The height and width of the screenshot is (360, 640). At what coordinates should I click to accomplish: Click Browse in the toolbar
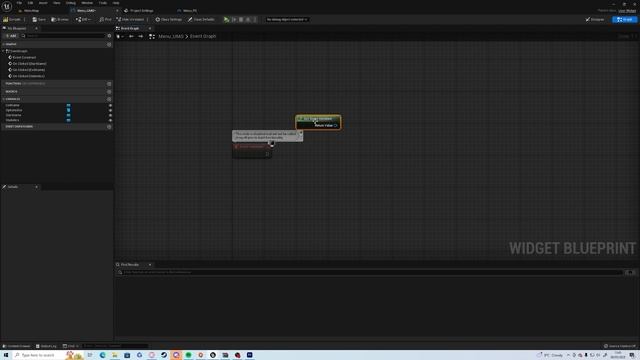click(60, 19)
